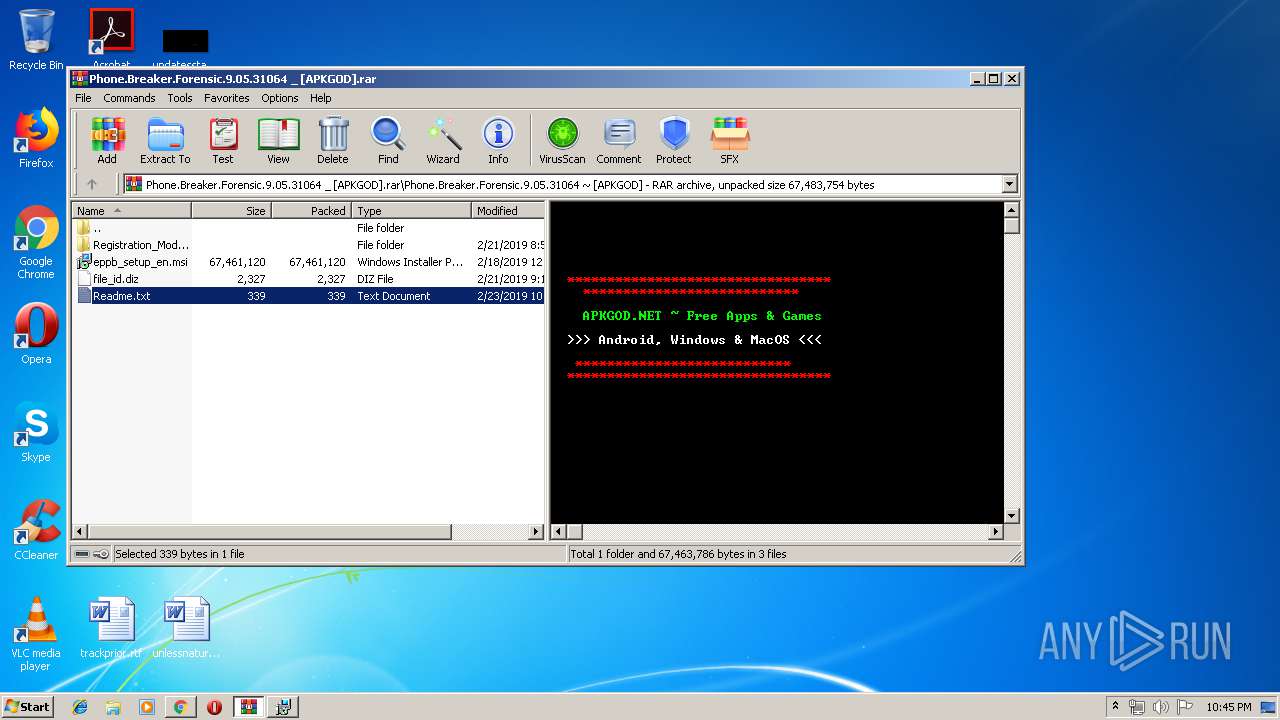Click the Protect shield icon

pos(674,140)
